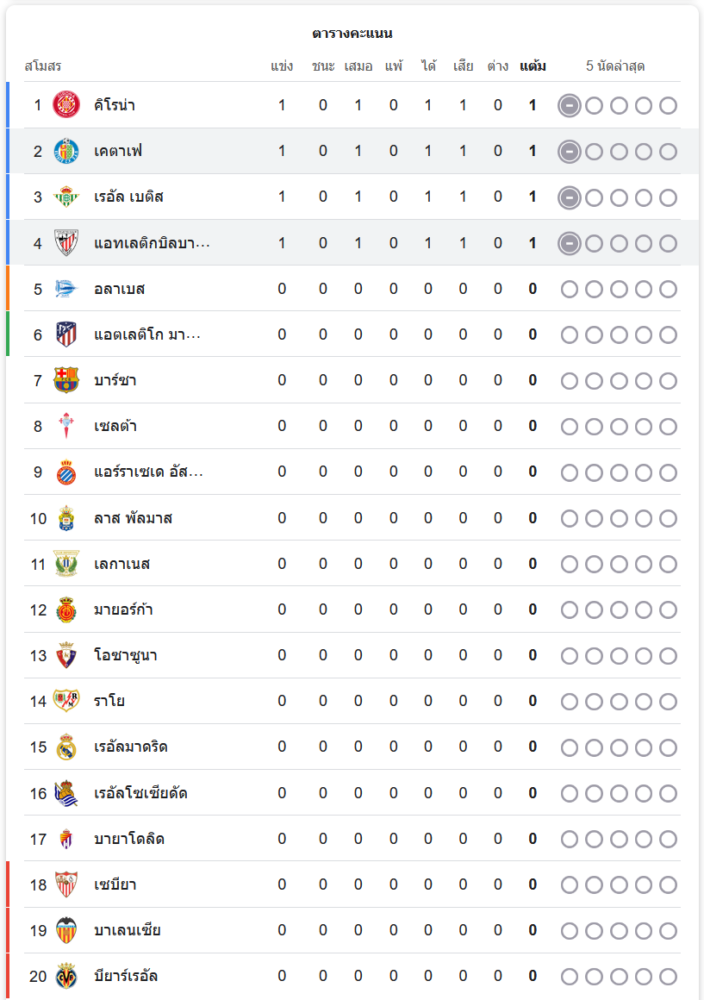
Task: Click the Real Betis crest icon
Action: (x=66, y=197)
